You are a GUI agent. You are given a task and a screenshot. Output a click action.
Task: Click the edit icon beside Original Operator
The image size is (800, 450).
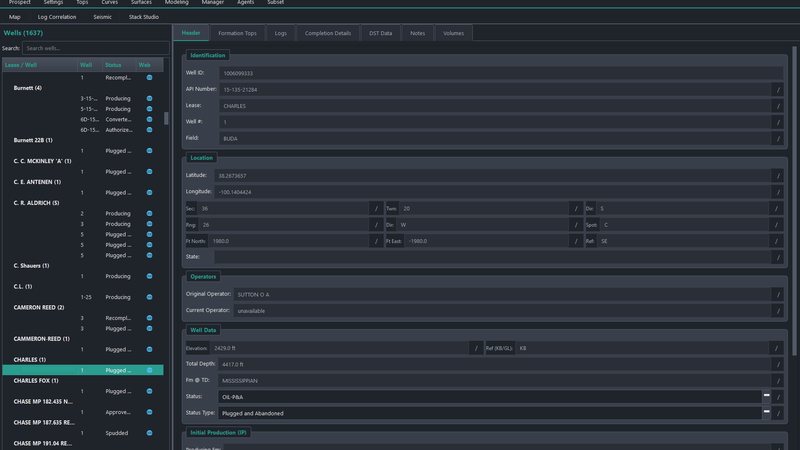pyautogui.click(x=778, y=294)
